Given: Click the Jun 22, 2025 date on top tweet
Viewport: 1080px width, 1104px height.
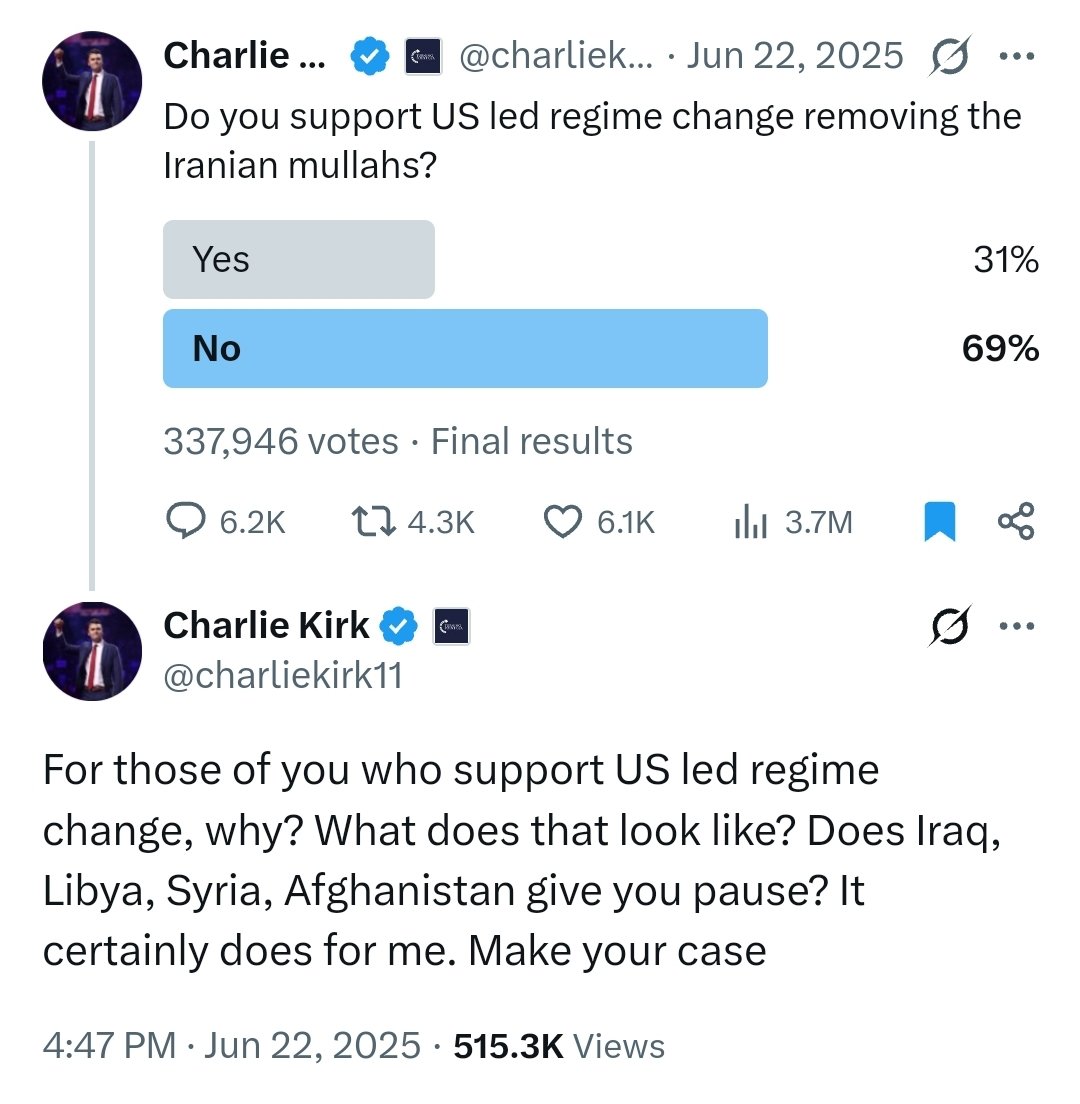Looking at the screenshot, I should 795,57.
